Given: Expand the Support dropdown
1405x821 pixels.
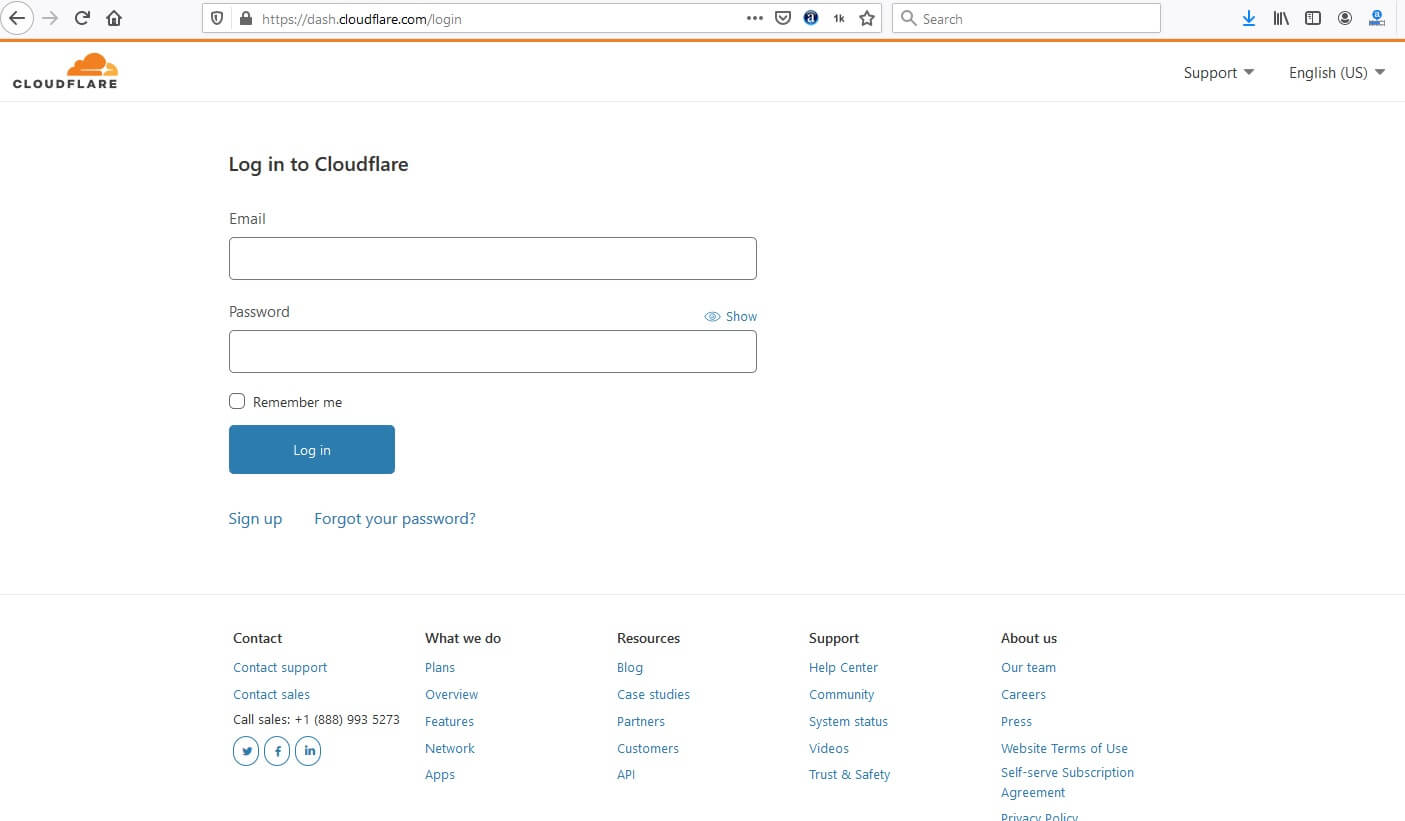Looking at the screenshot, I should tap(1218, 72).
